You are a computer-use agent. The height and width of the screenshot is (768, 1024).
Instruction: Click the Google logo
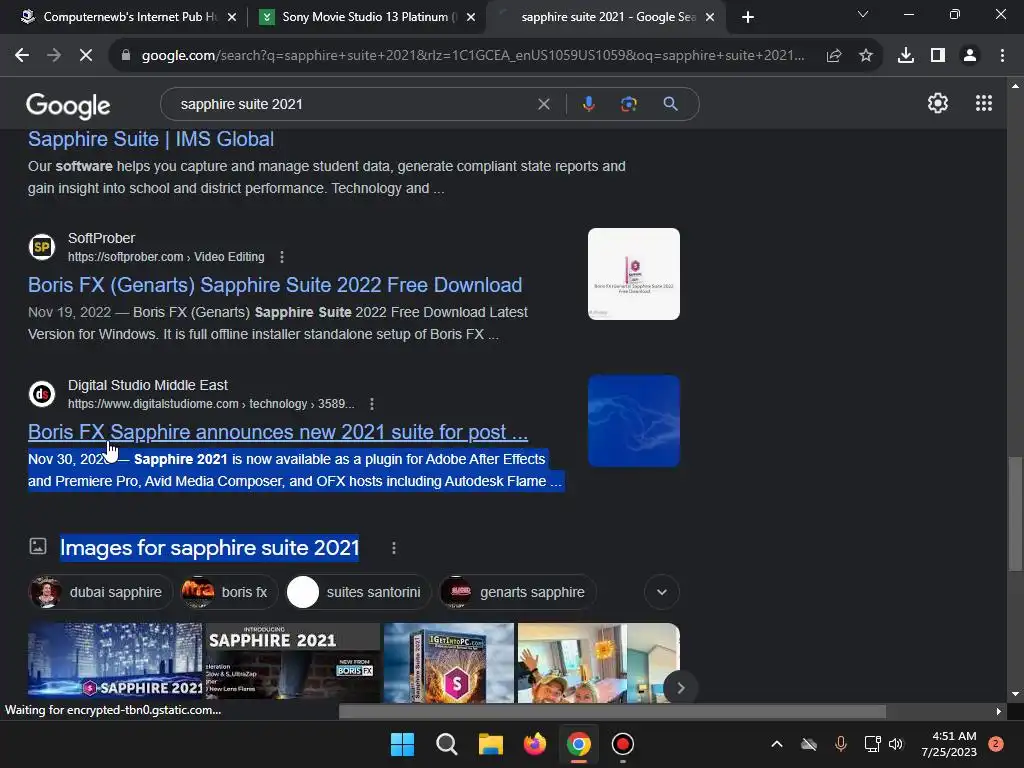(x=68, y=105)
